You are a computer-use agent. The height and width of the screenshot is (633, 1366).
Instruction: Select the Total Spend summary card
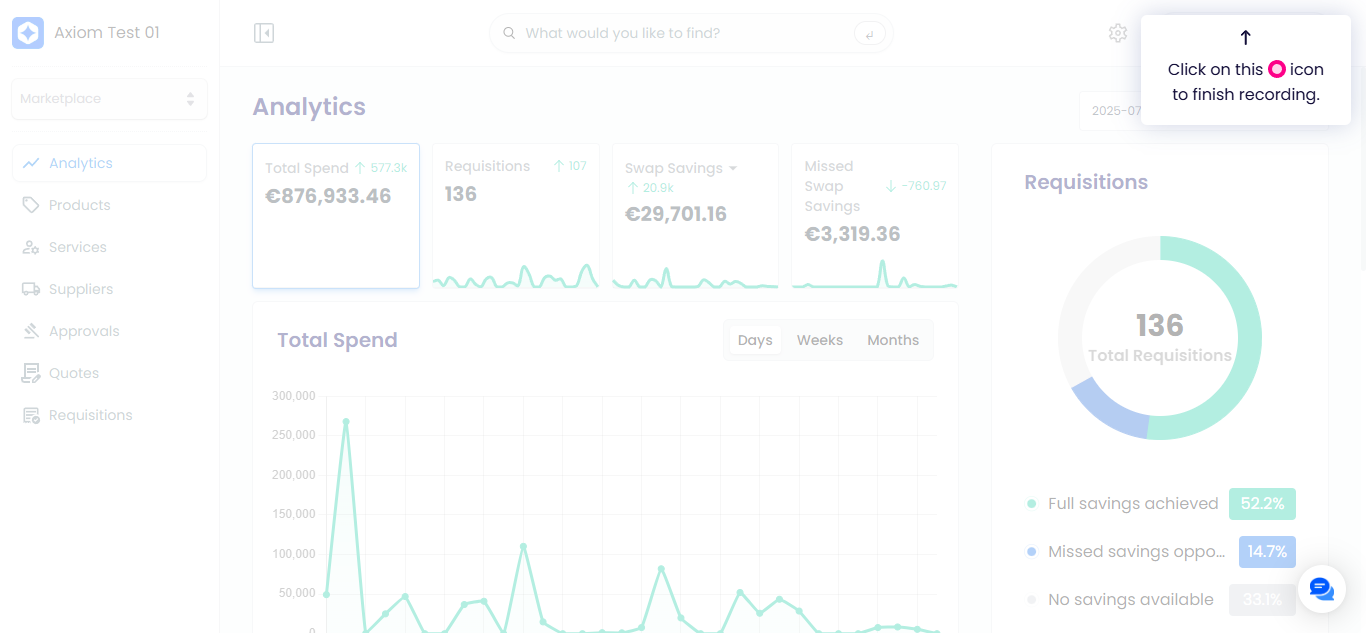(336, 216)
